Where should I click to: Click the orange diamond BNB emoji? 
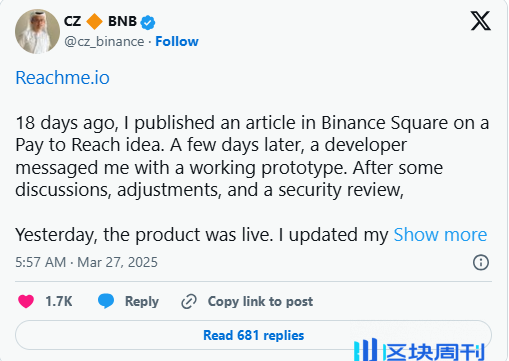coord(95,21)
